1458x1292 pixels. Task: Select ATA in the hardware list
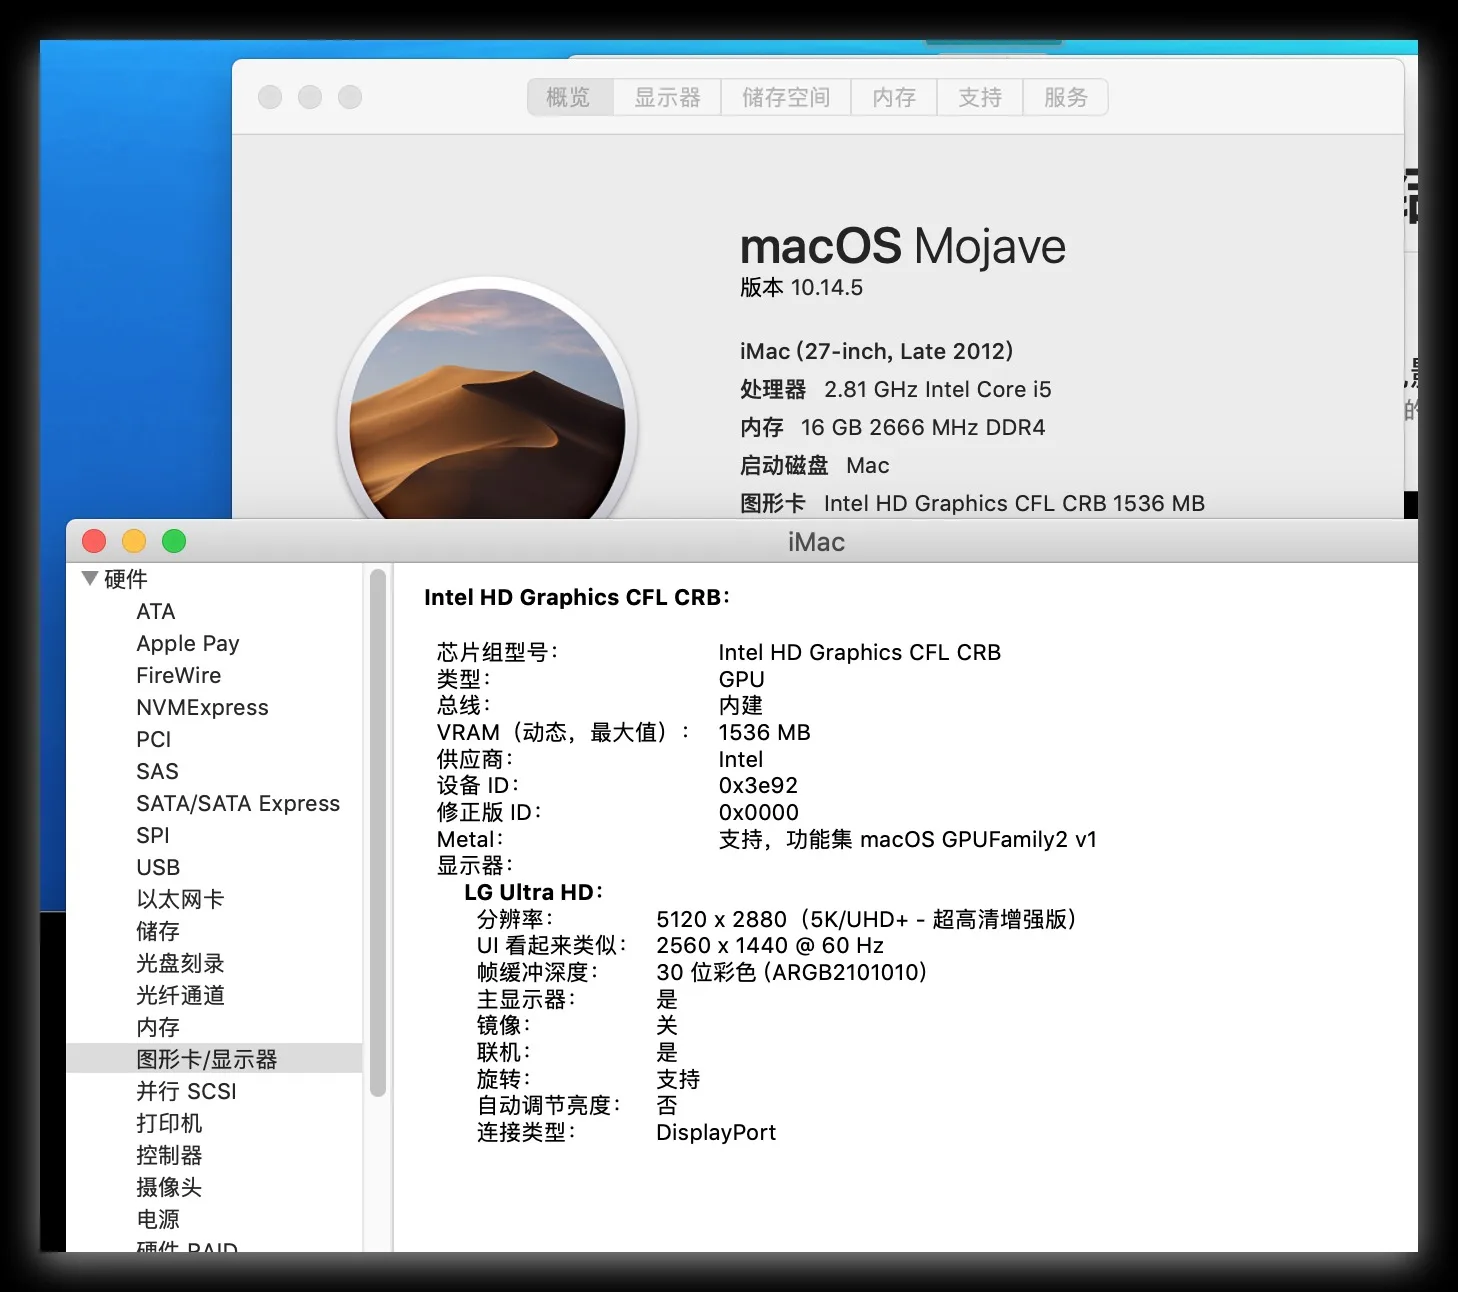pyautogui.click(x=156, y=611)
